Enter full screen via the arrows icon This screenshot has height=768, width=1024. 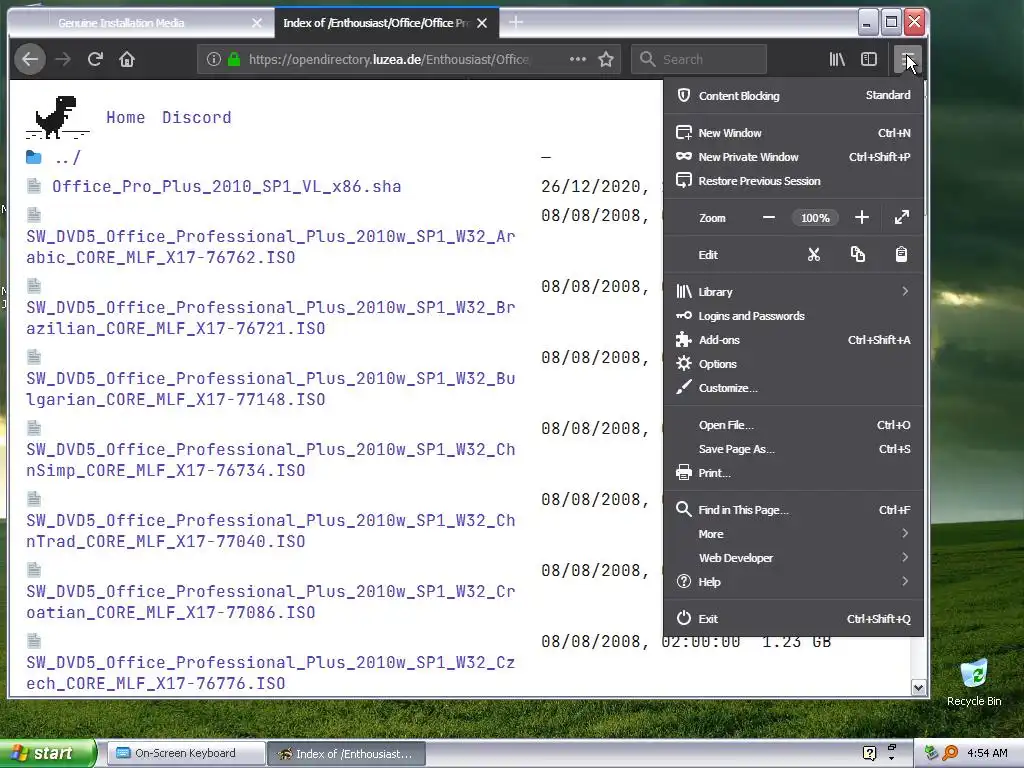point(901,217)
